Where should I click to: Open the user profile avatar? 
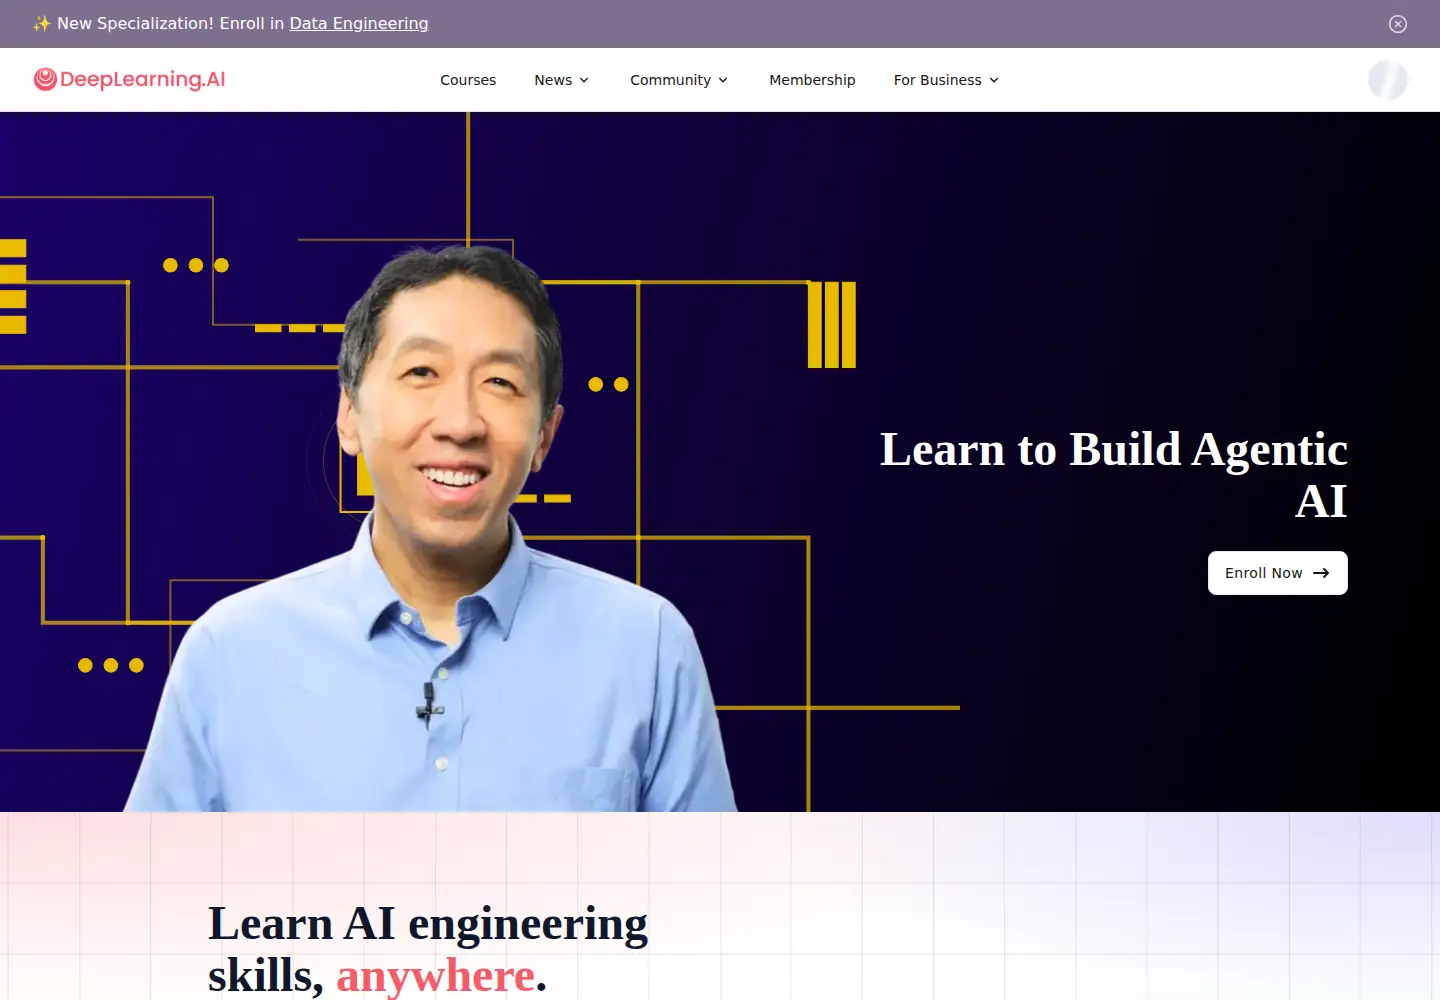point(1388,80)
